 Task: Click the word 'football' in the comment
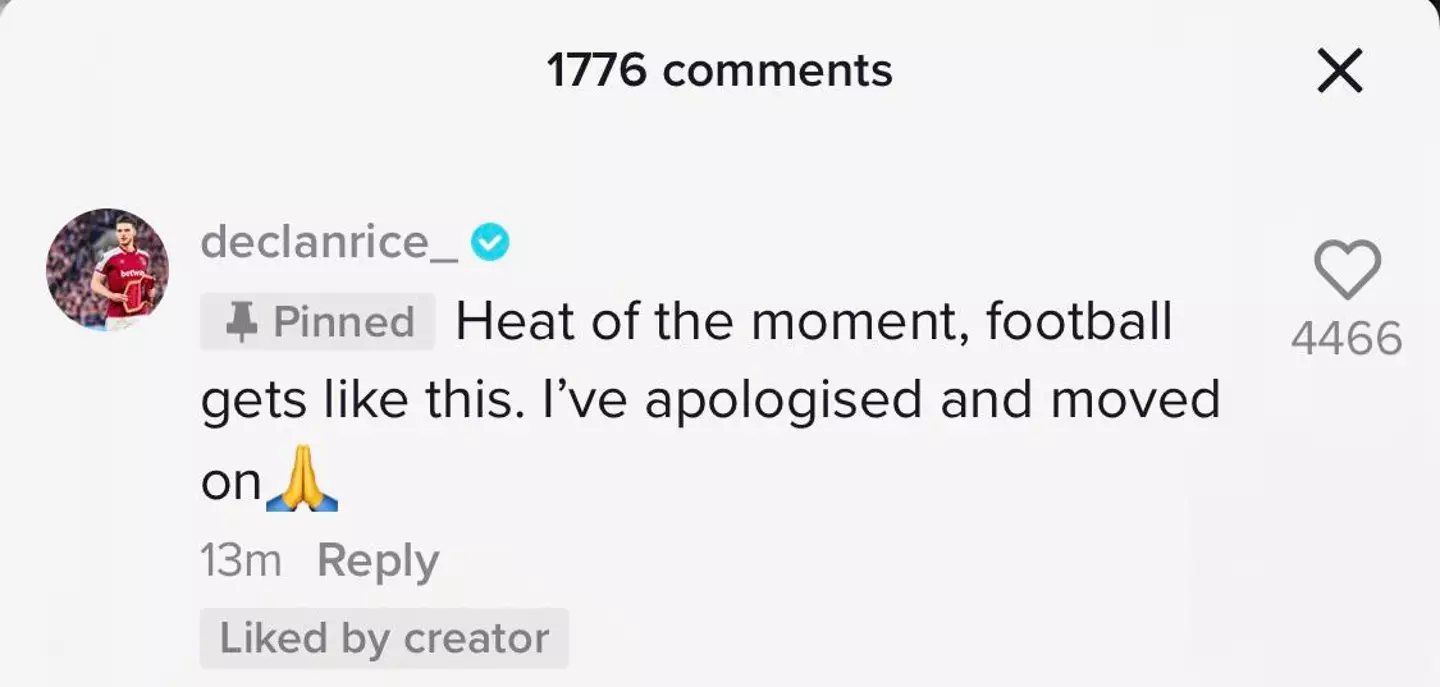coord(1078,322)
